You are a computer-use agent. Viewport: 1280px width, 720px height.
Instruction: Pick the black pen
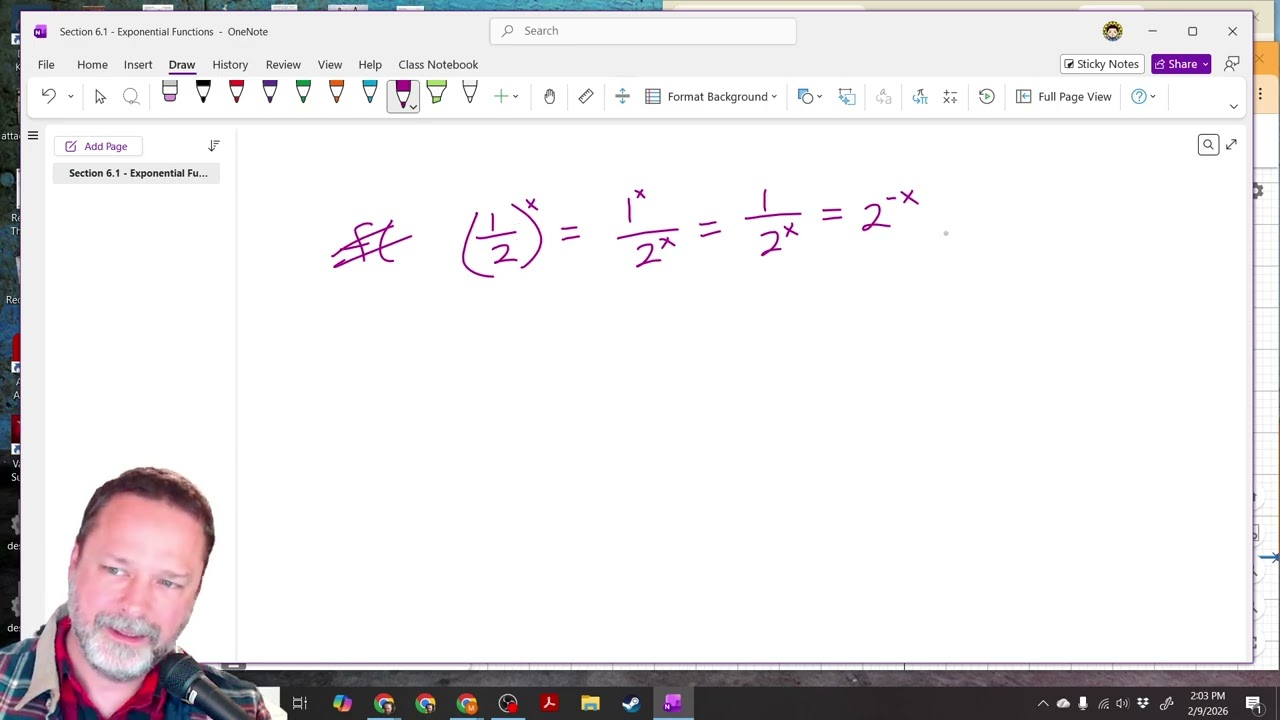point(203,93)
